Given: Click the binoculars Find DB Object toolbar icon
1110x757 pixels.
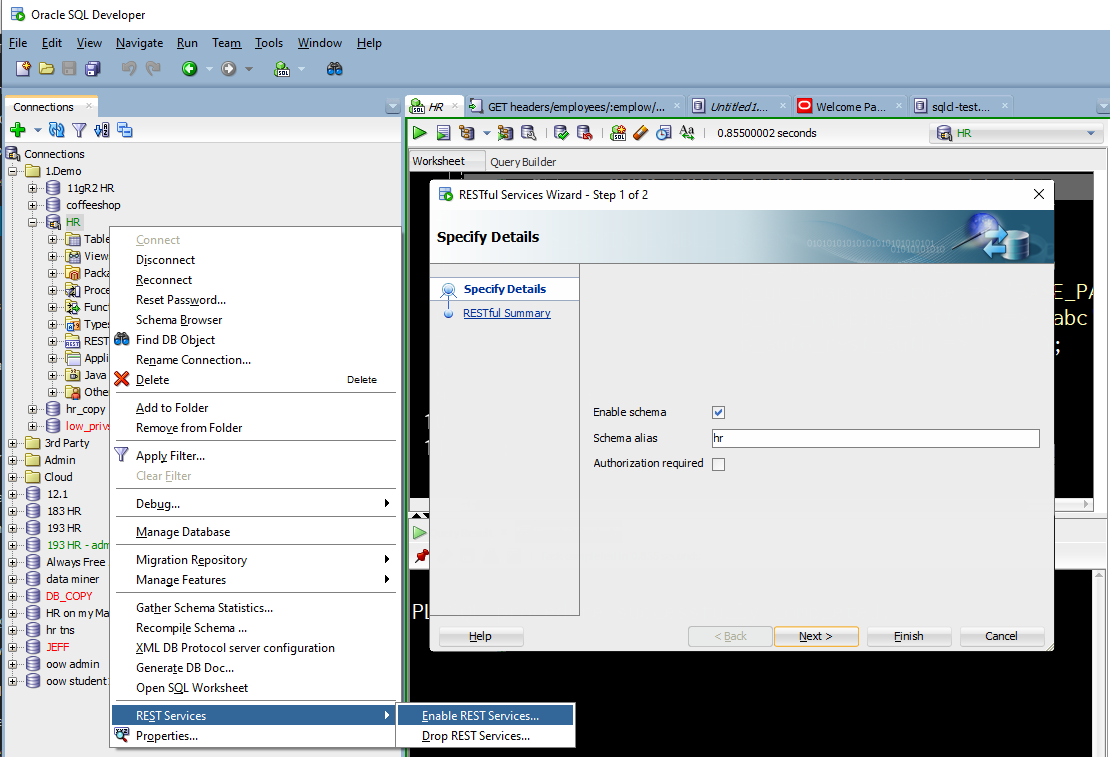Looking at the screenshot, I should click(x=335, y=69).
